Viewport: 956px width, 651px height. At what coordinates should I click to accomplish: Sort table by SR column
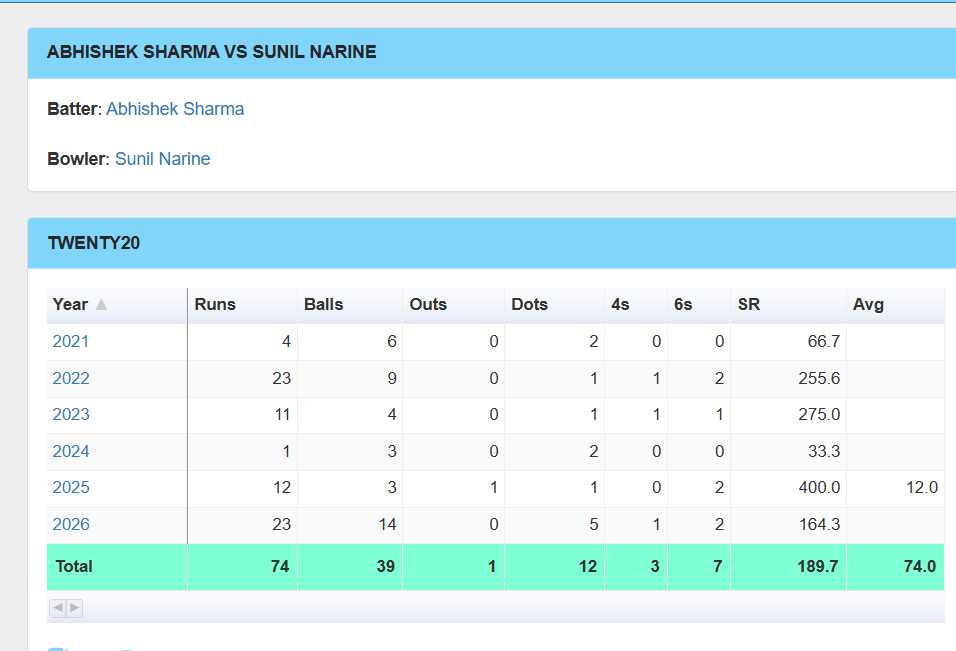tap(789, 305)
